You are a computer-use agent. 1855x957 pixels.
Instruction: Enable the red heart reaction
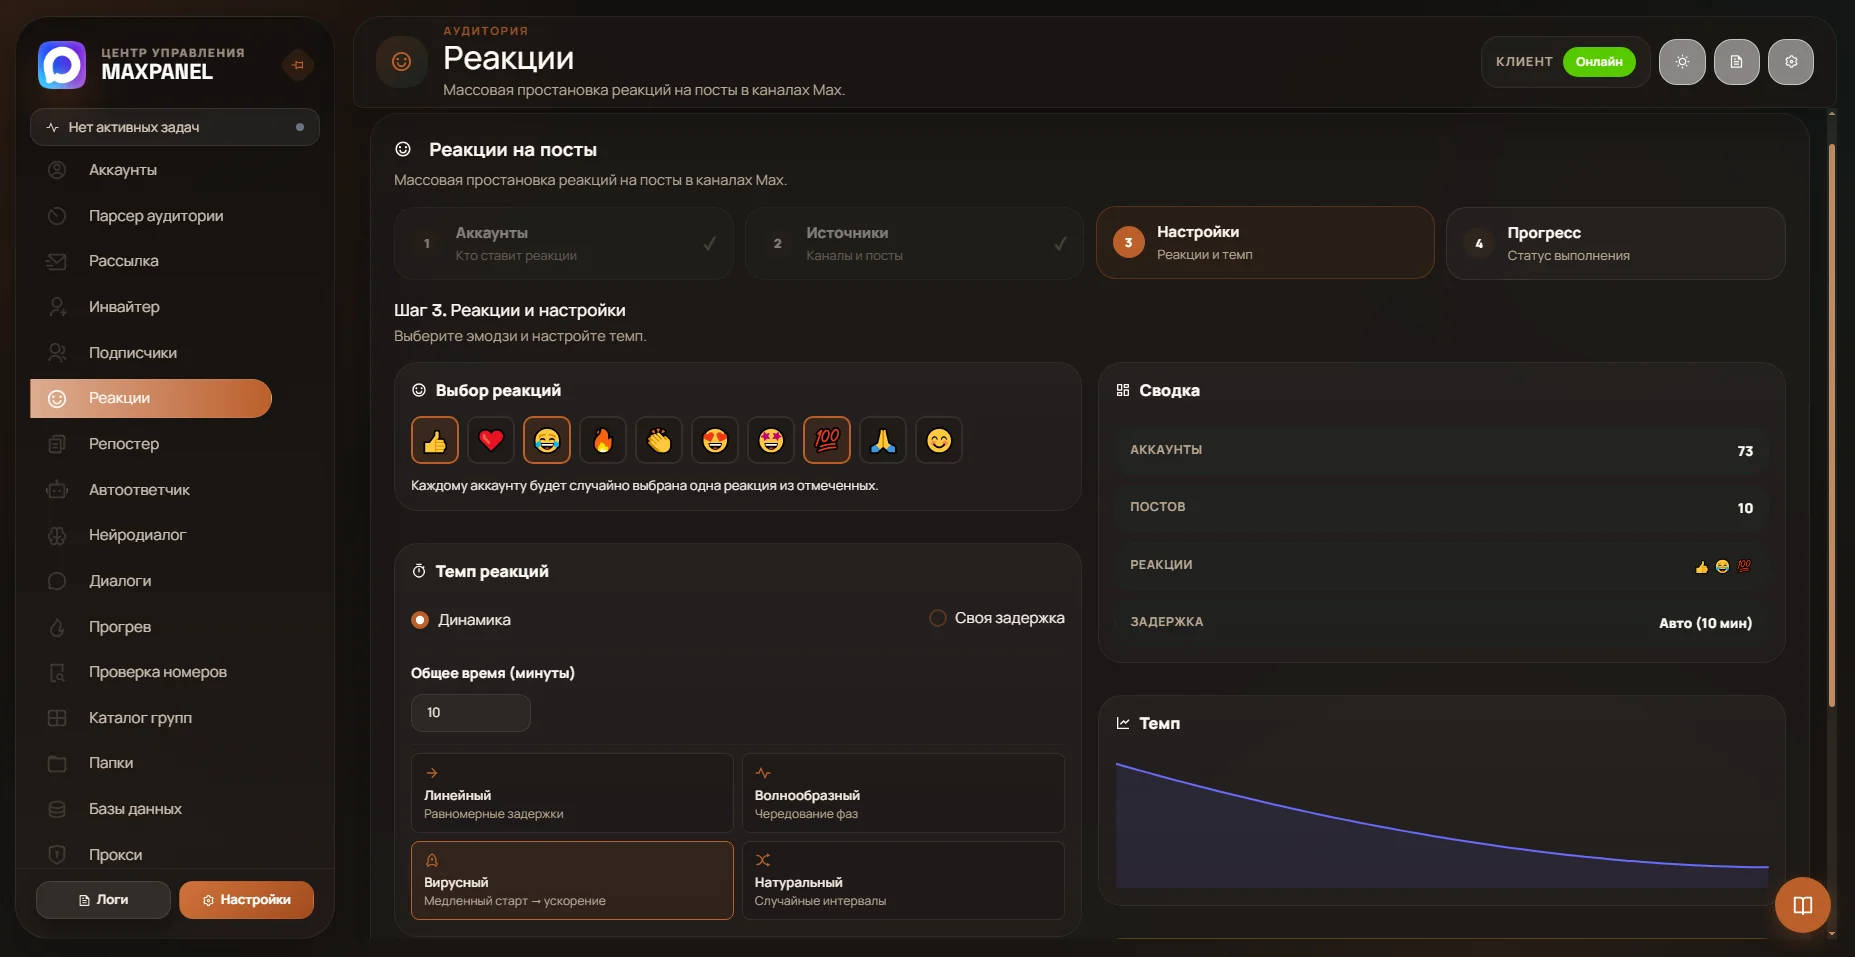[491, 440]
